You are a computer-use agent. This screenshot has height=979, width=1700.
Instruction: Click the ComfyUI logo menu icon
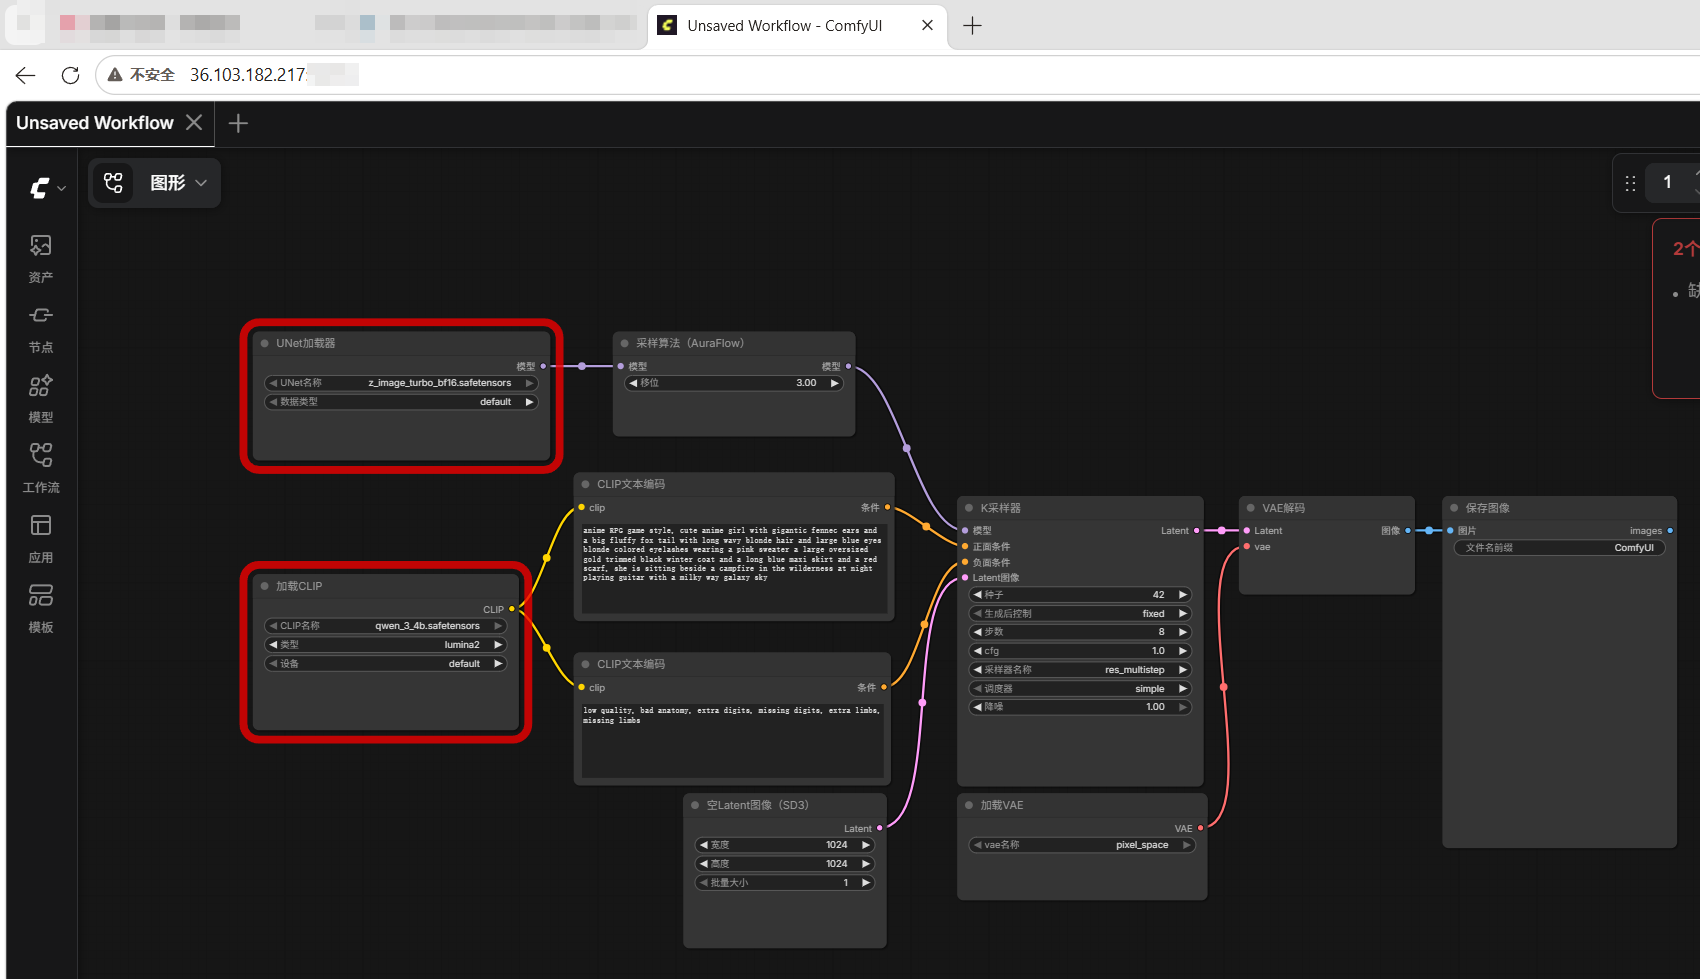(46, 187)
